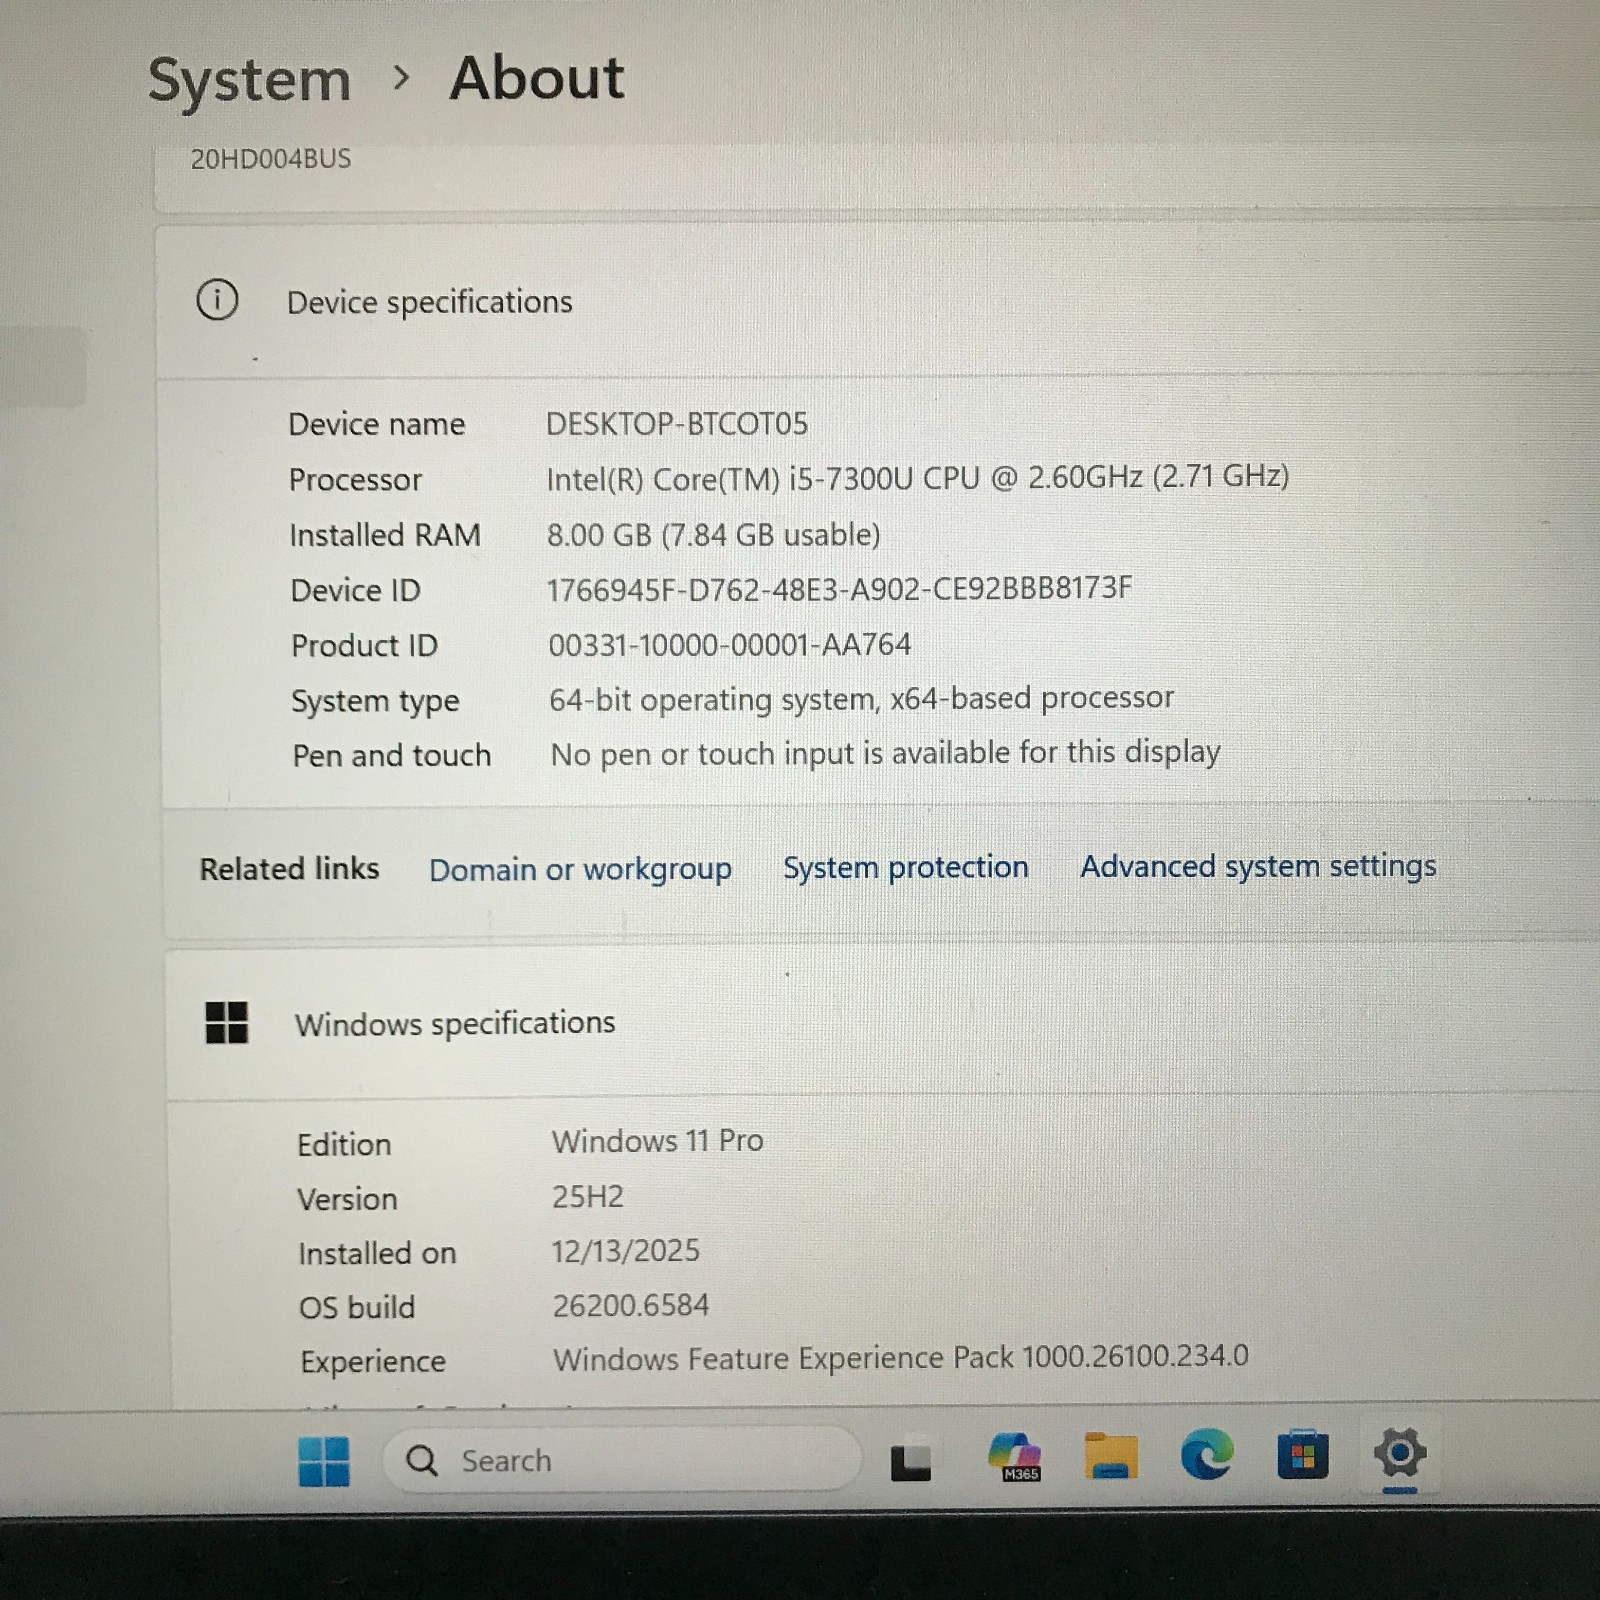Viewport: 1600px width, 1600px height.
Task: Select the version value 25H2
Action: click(588, 1196)
